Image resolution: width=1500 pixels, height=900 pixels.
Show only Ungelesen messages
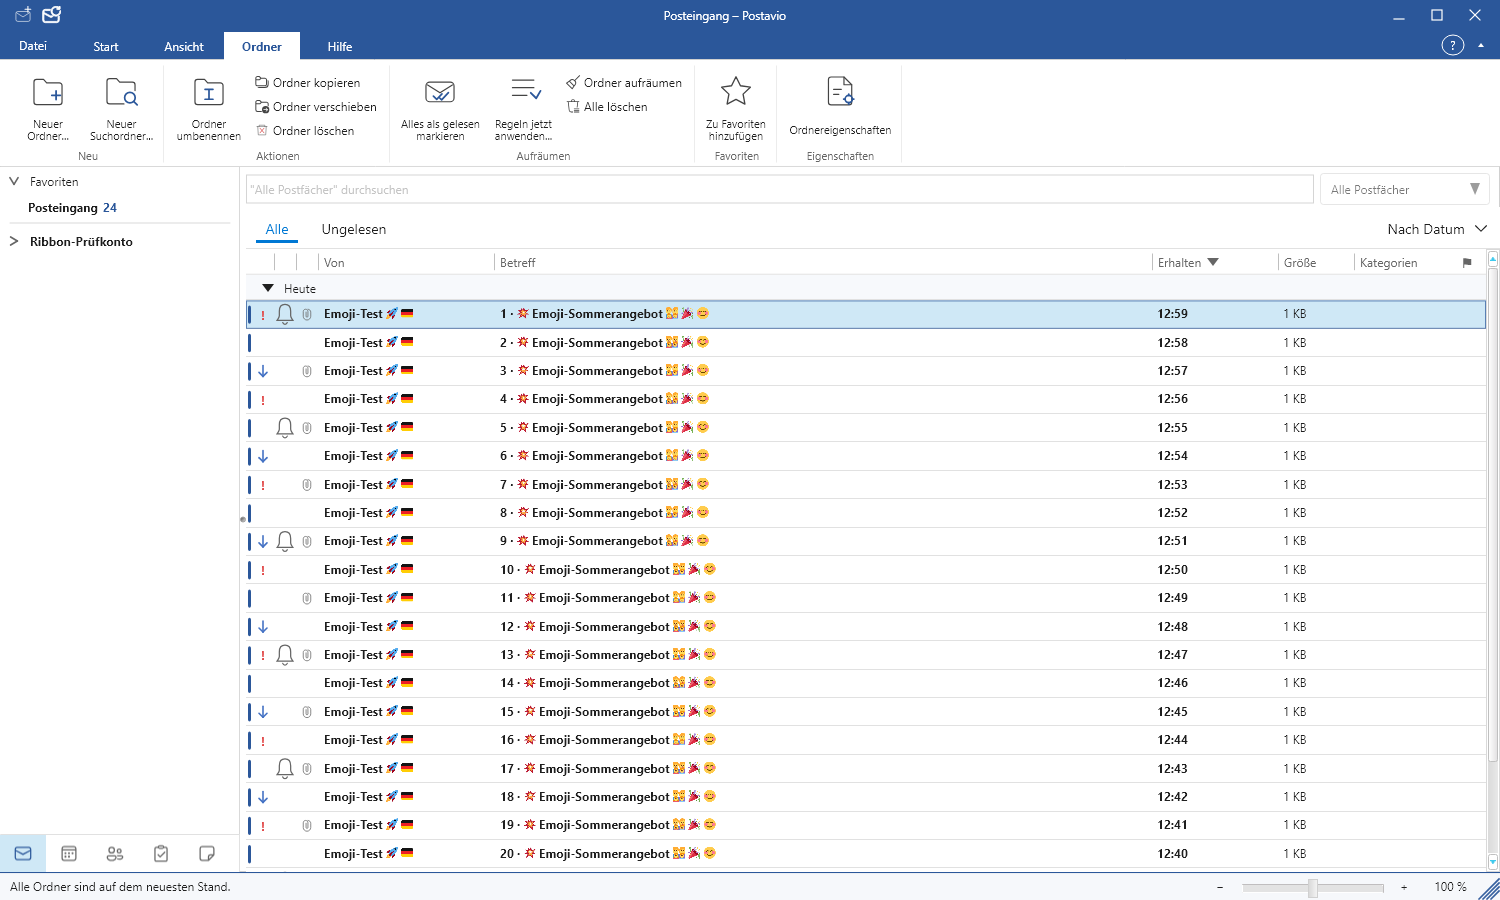coord(354,230)
